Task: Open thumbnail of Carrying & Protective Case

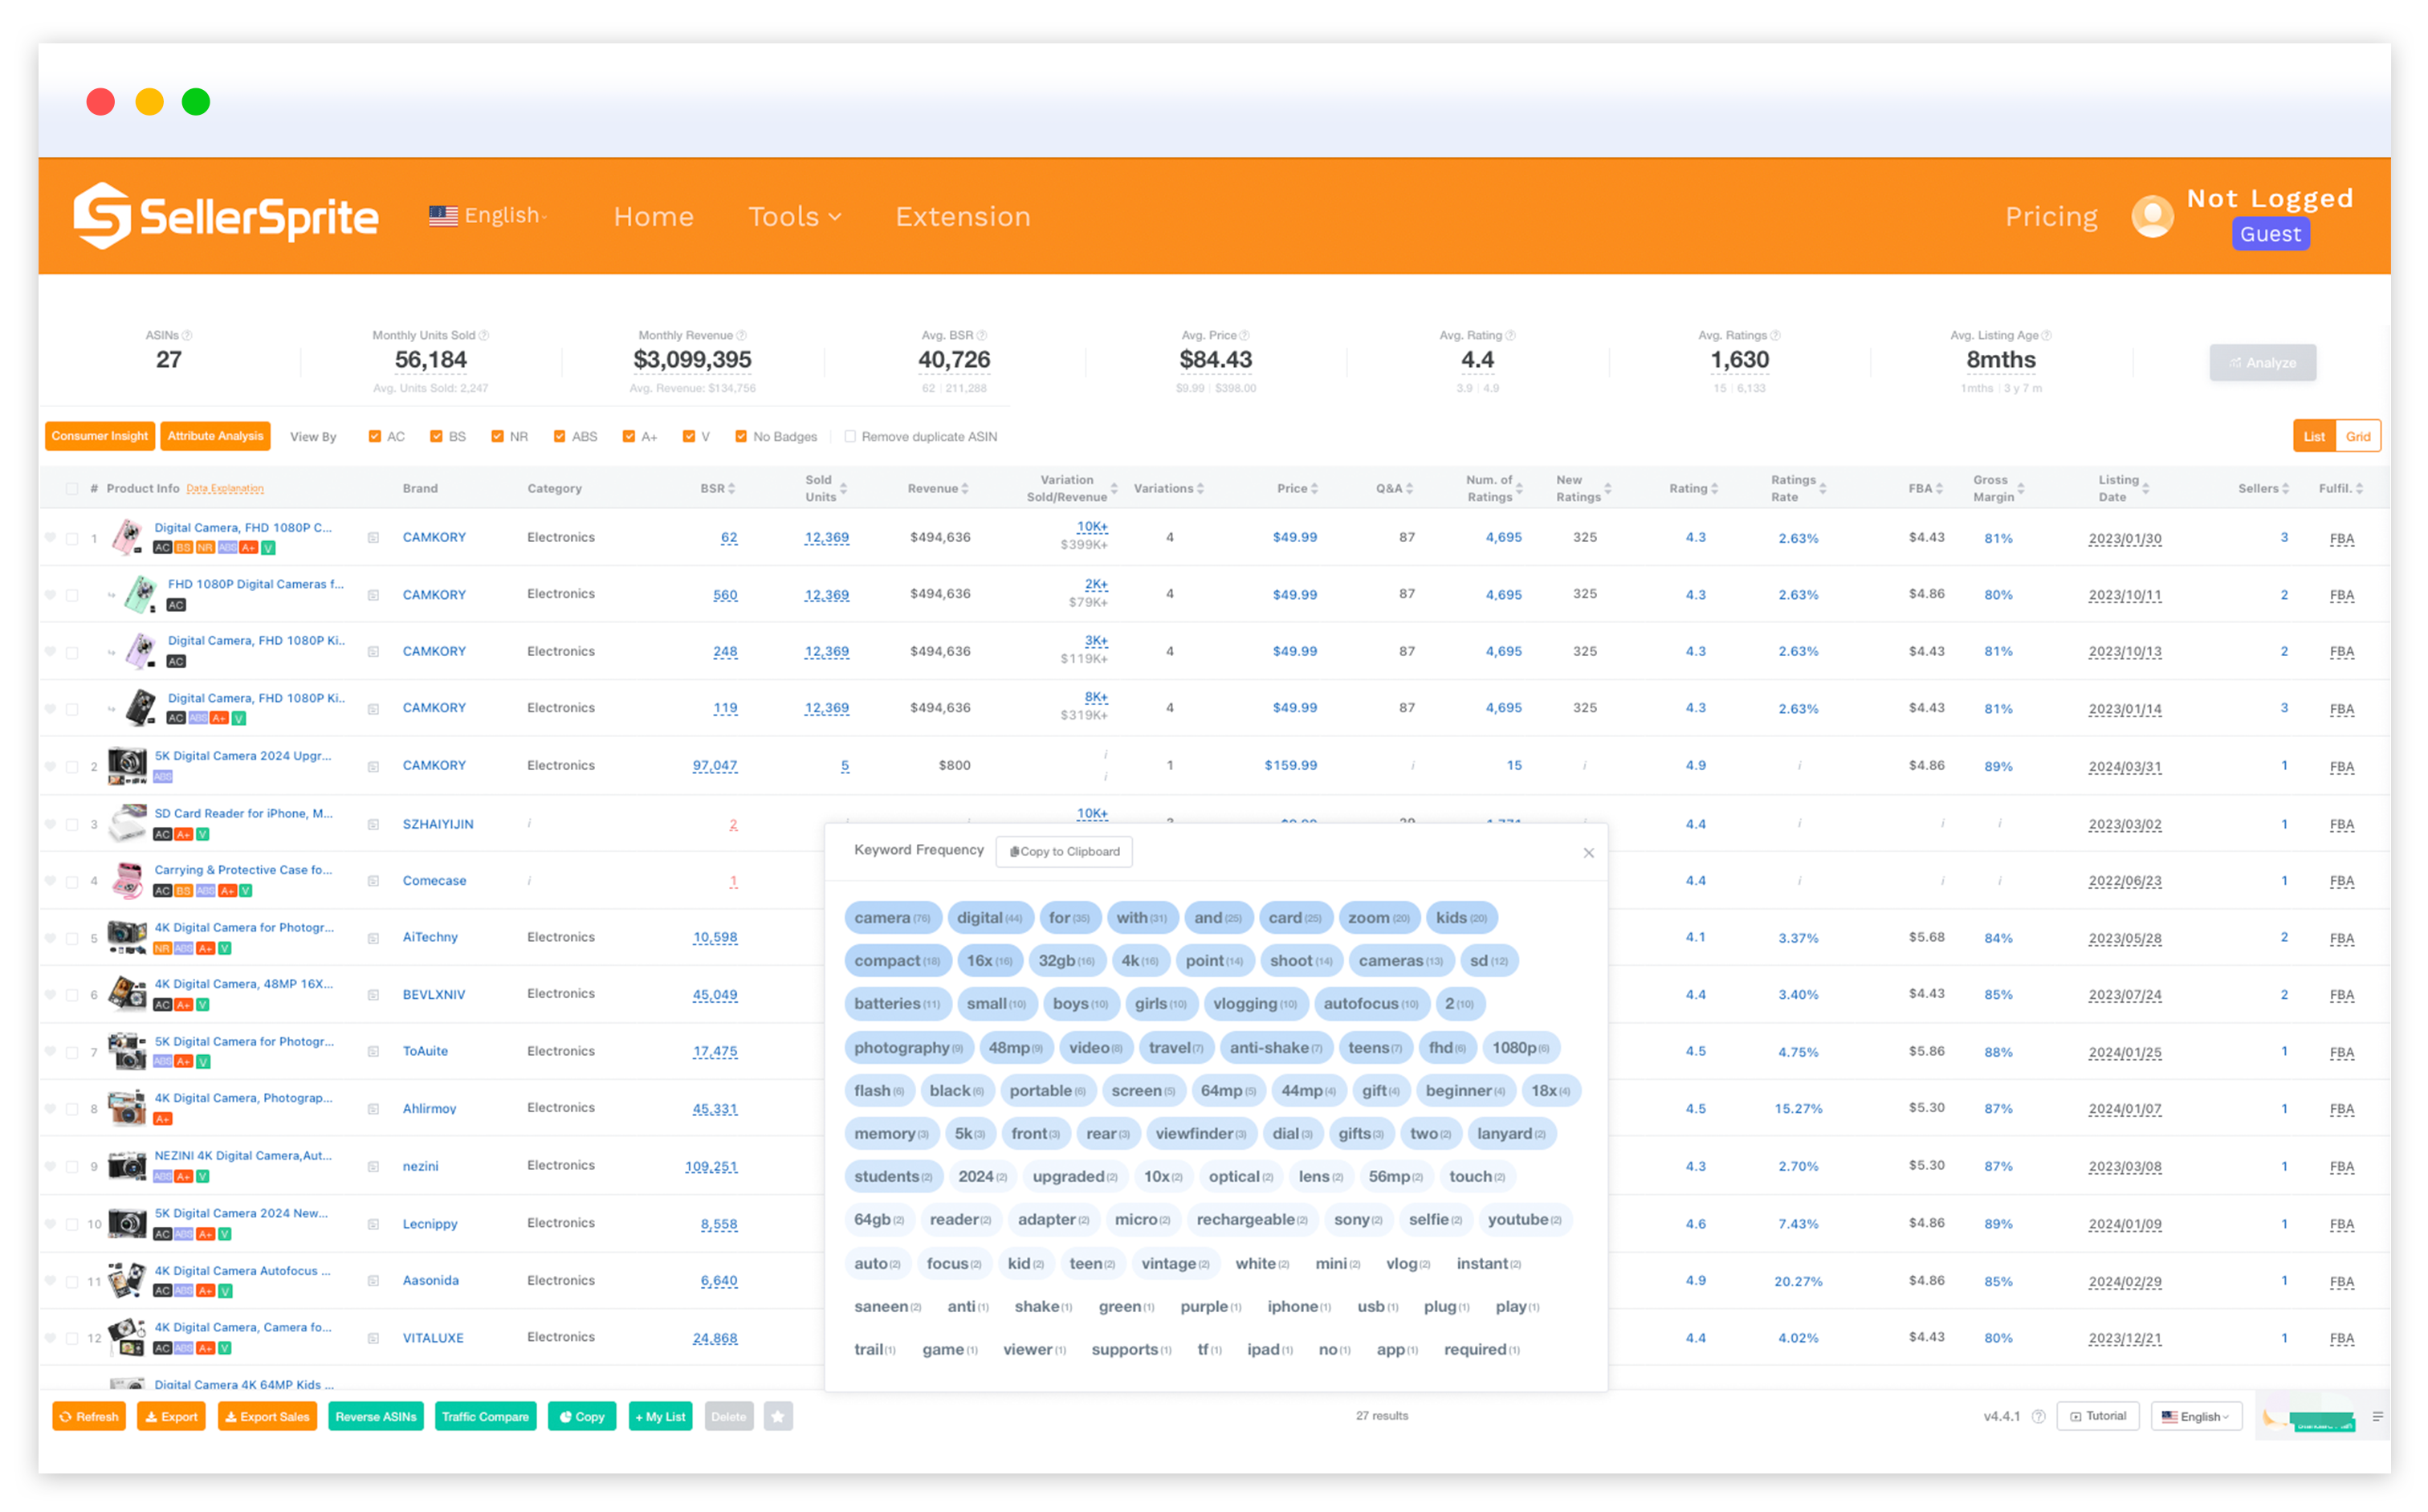Action: click(127, 881)
